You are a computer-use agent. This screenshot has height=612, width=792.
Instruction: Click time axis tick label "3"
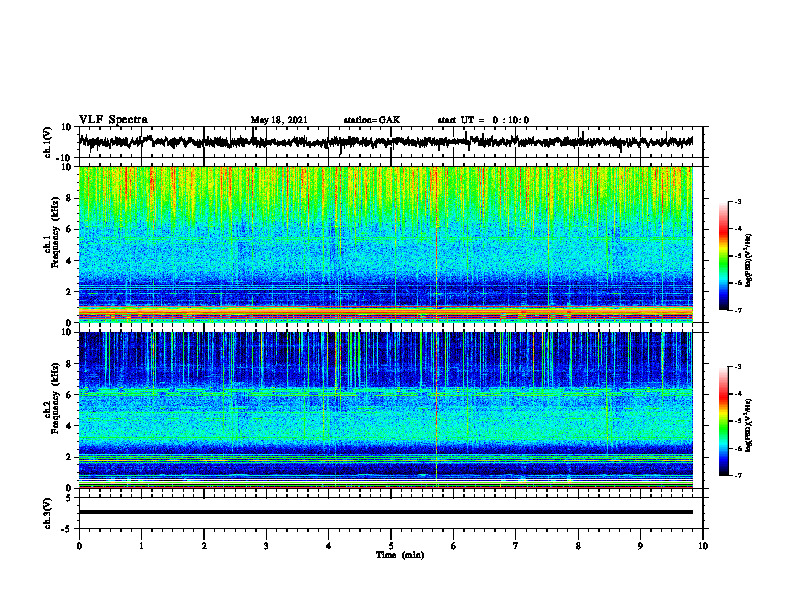(266, 546)
